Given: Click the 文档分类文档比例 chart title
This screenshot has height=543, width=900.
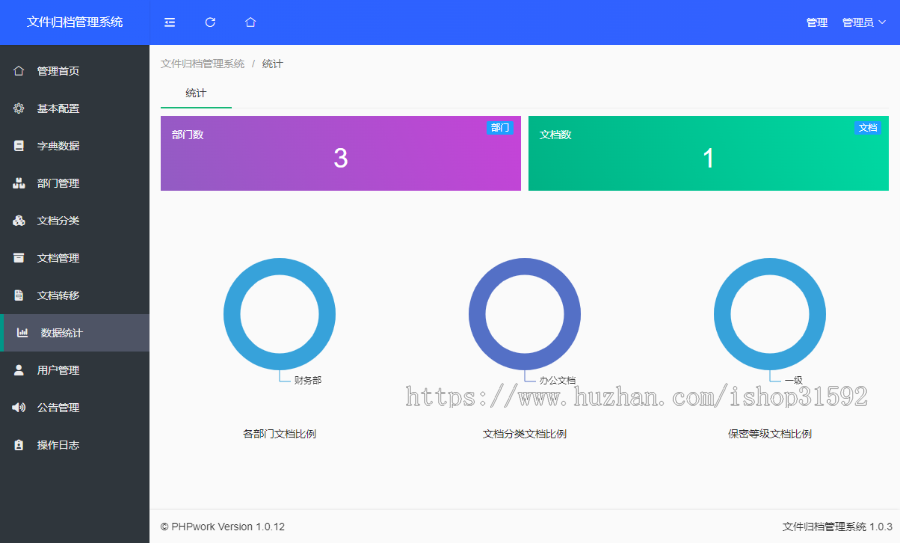Looking at the screenshot, I should point(525,434).
